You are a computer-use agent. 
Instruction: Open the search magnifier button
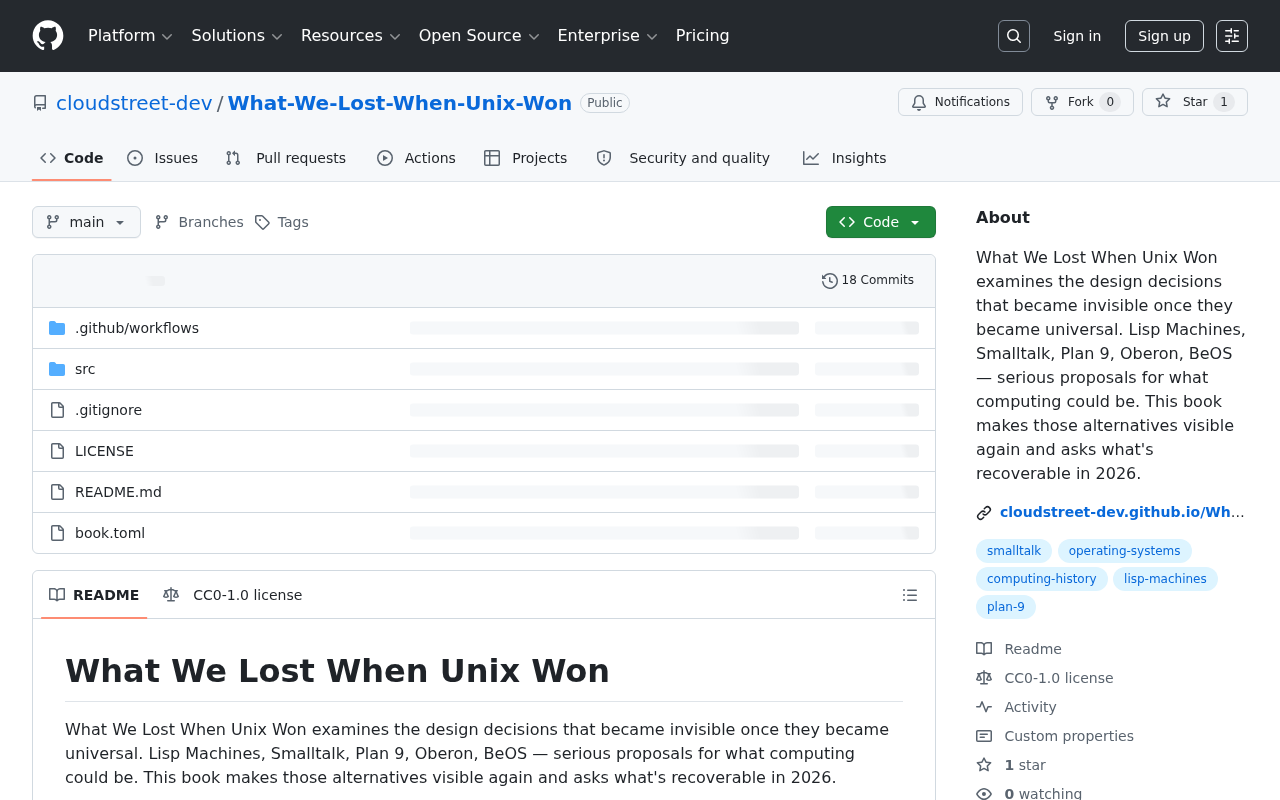pos(1014,36)
